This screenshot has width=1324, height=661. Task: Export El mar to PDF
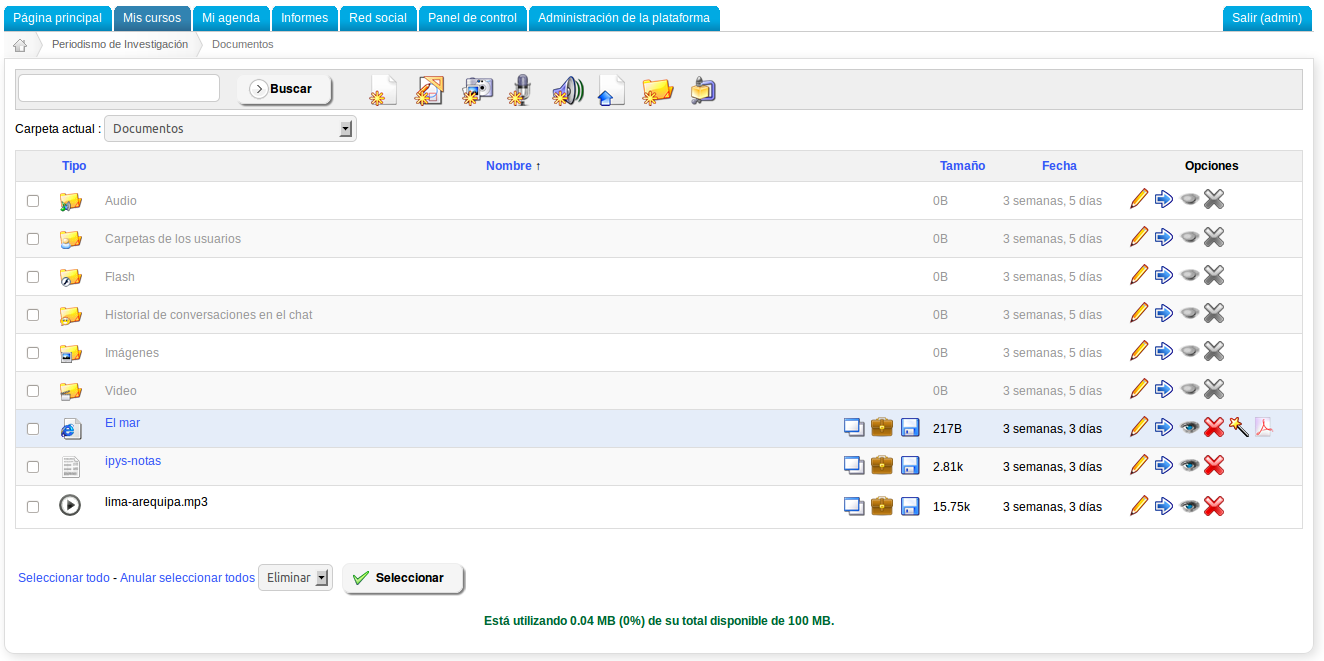(1264, 427)
